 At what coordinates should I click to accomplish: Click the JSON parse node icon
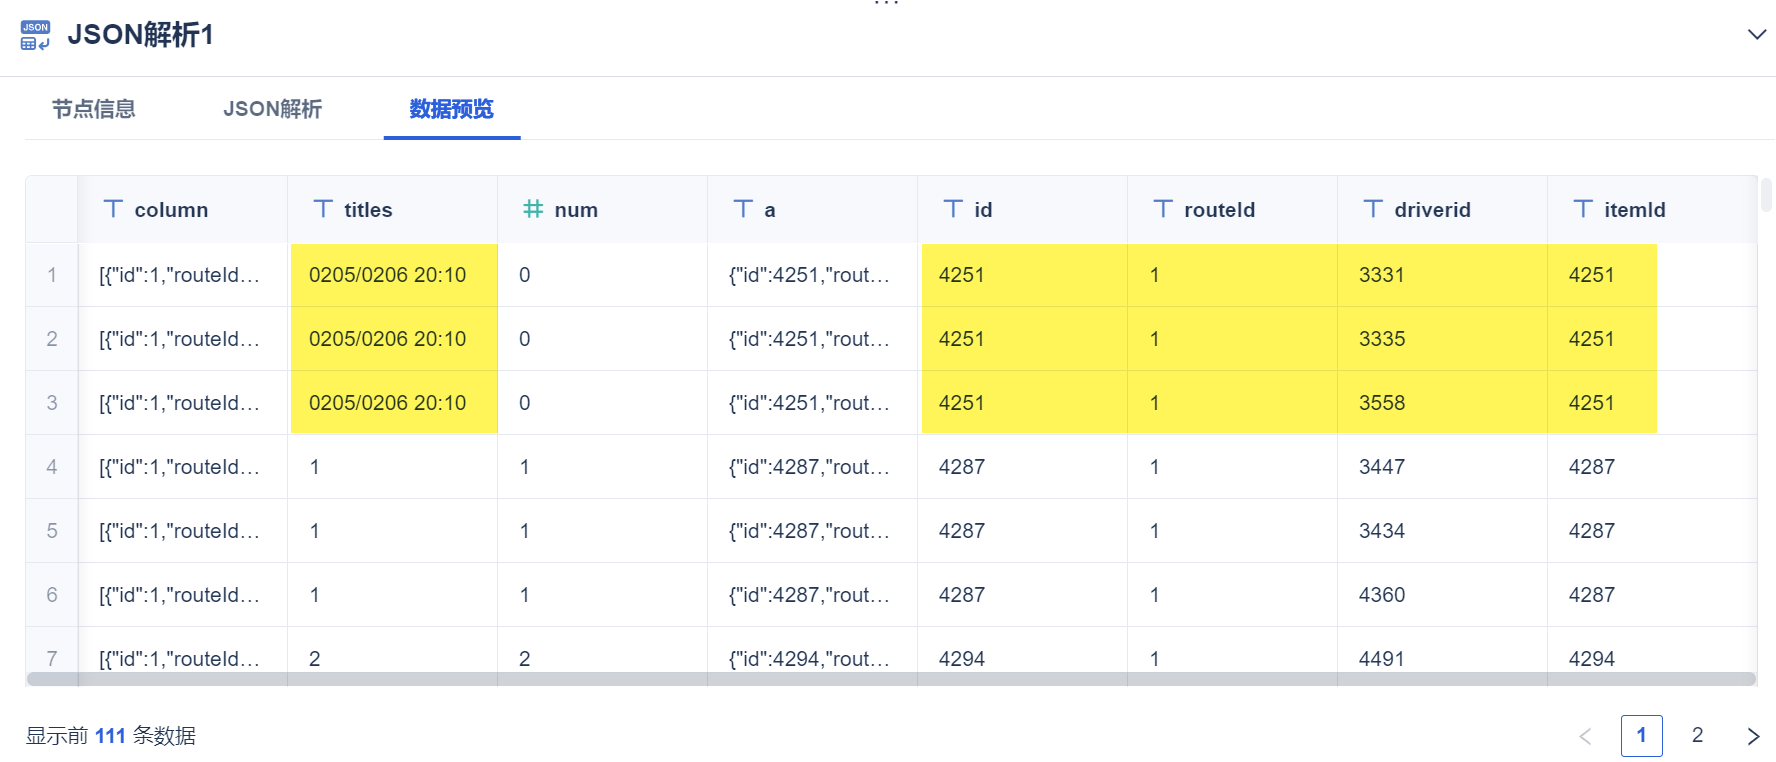click(x=35, y=35)
